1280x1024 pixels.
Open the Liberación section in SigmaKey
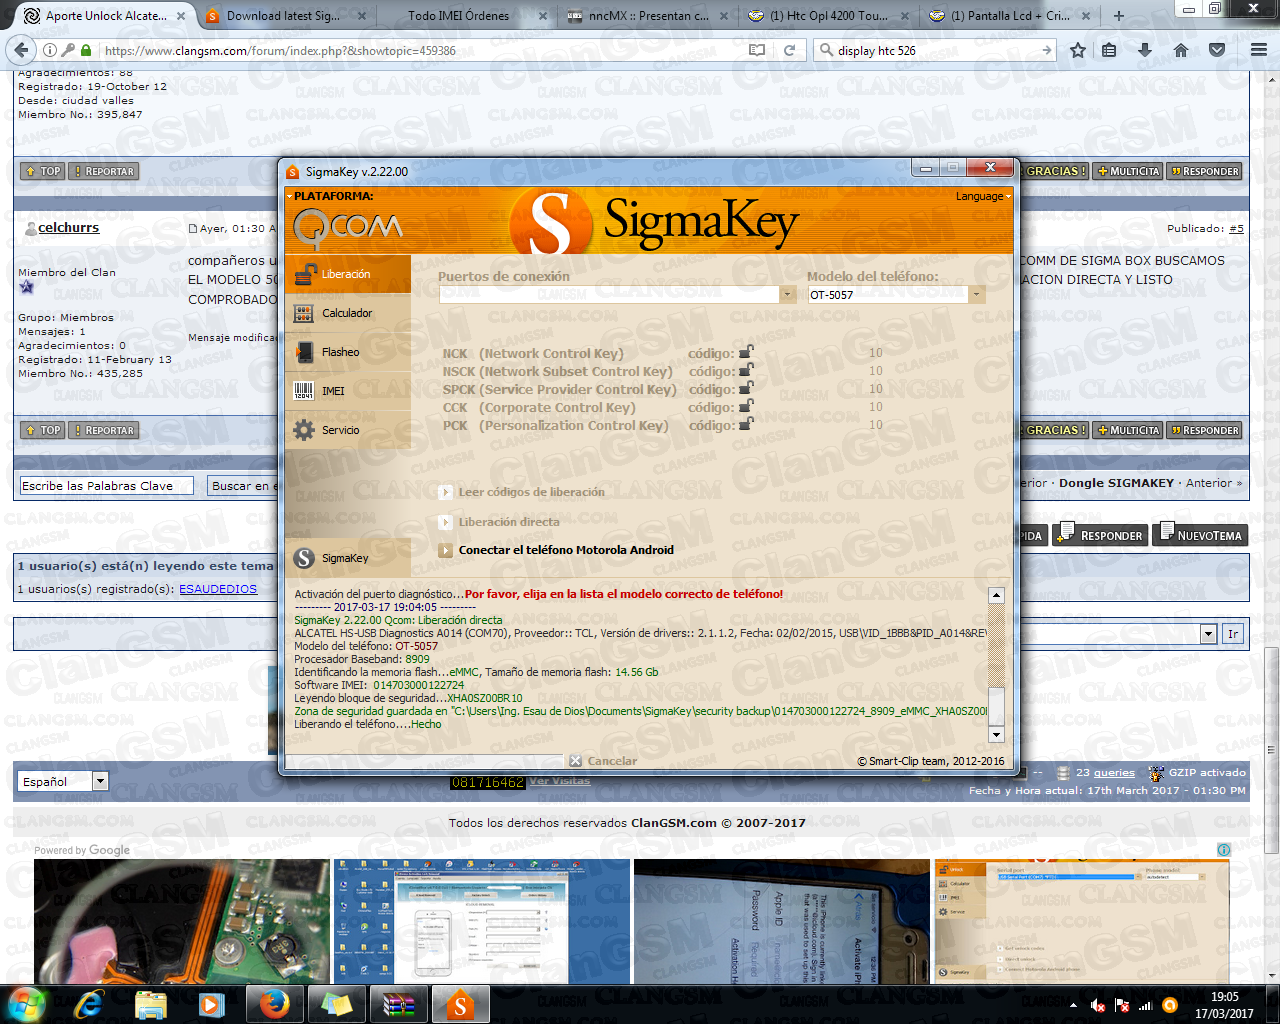click(x=348, y=274)
